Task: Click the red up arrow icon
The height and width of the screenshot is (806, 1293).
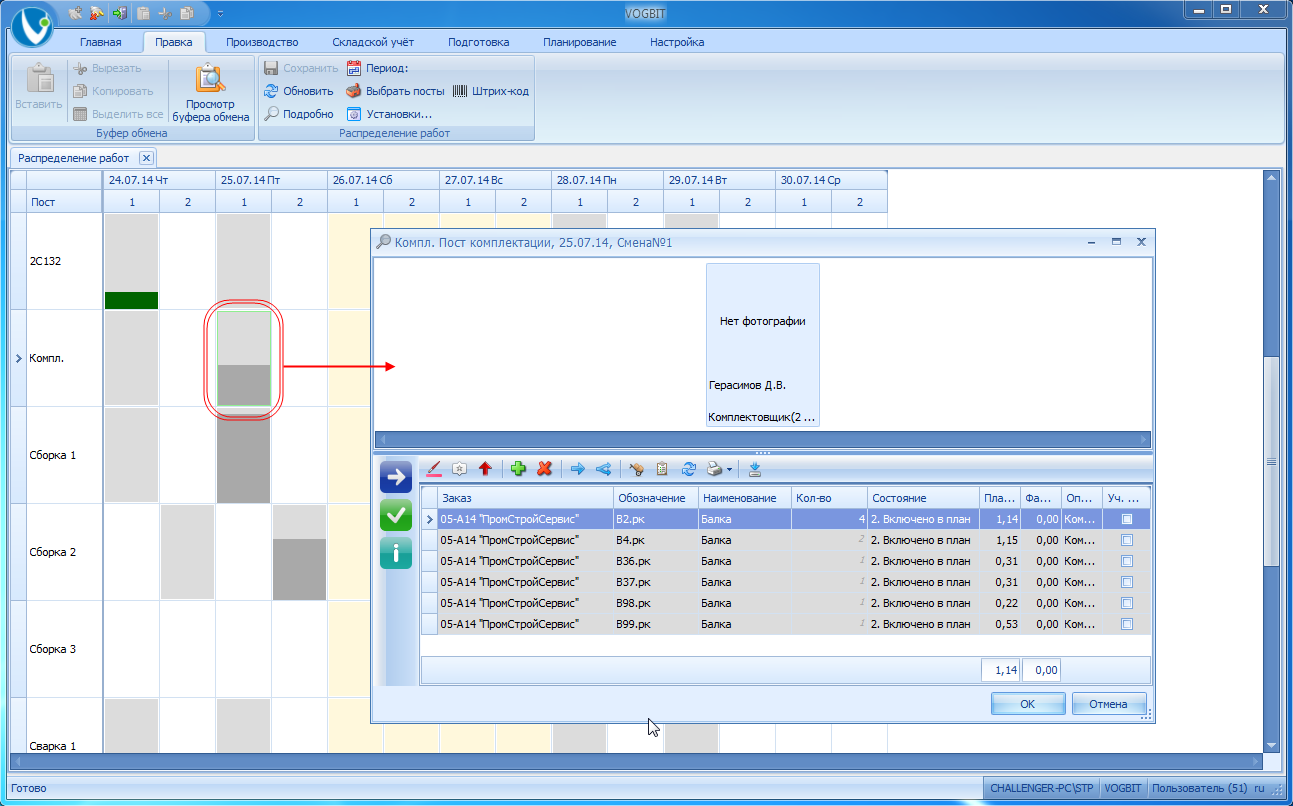Action: 486,468
